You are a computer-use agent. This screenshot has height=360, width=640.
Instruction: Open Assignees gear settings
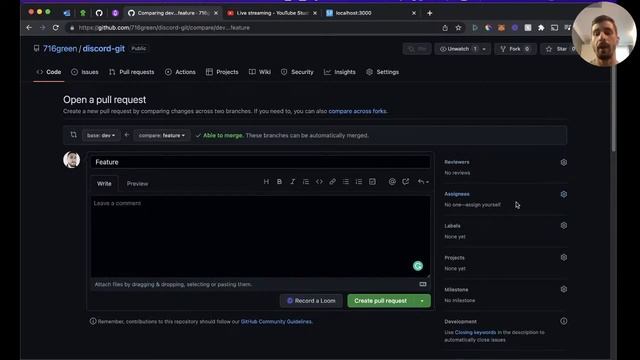(564, 194)
